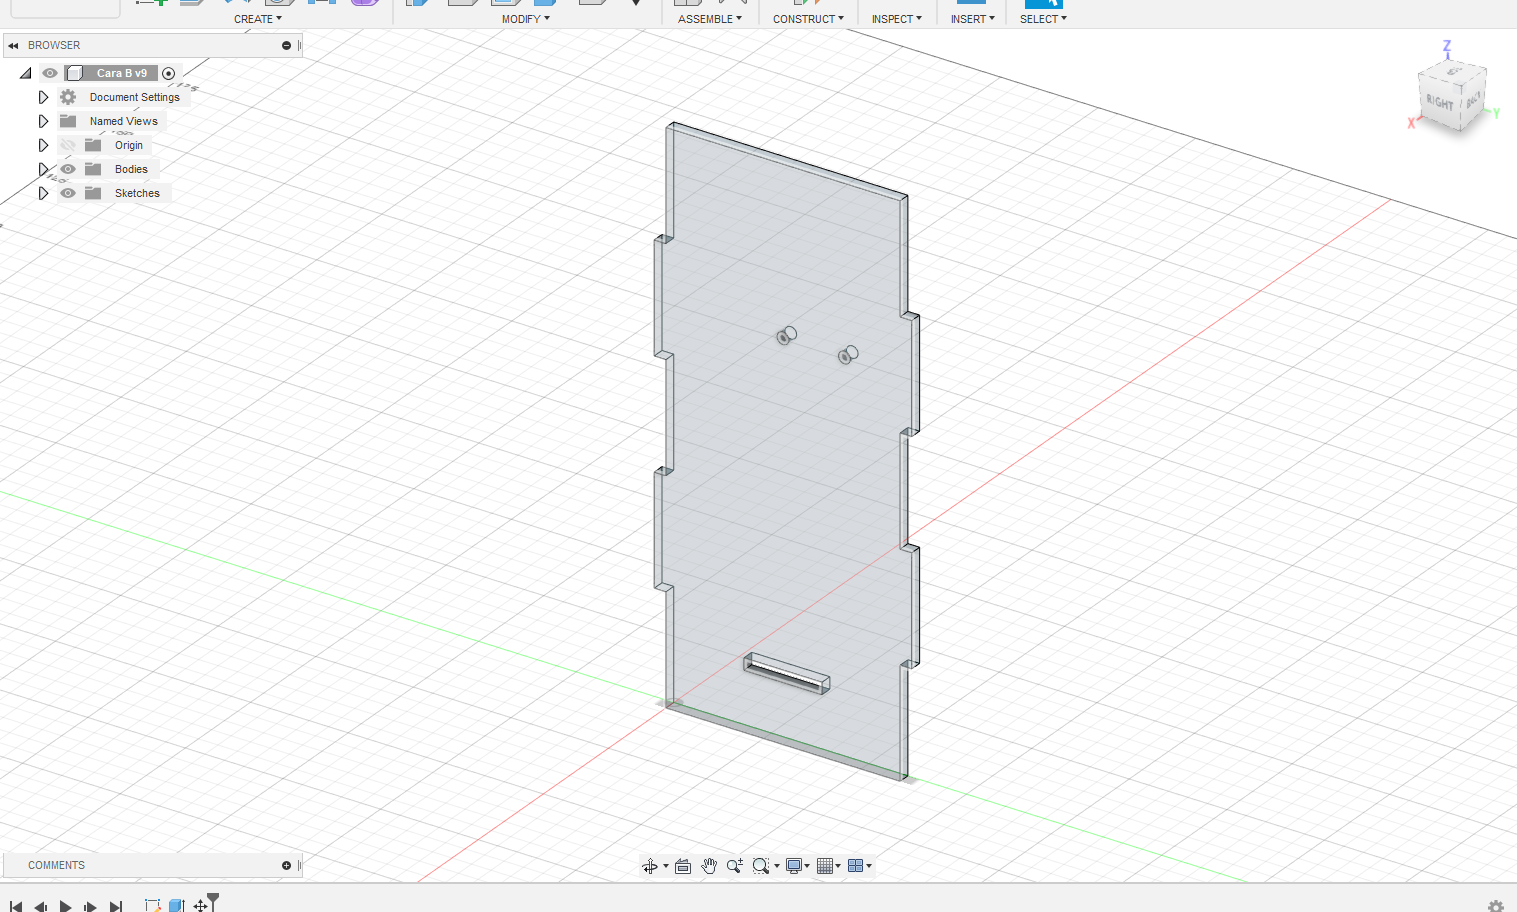Image resolution: width=1517 pixels, height=912 pixels.
Task: Select Sketches label in browser tree
Action: pyautogui.click(x=137, y=193)
